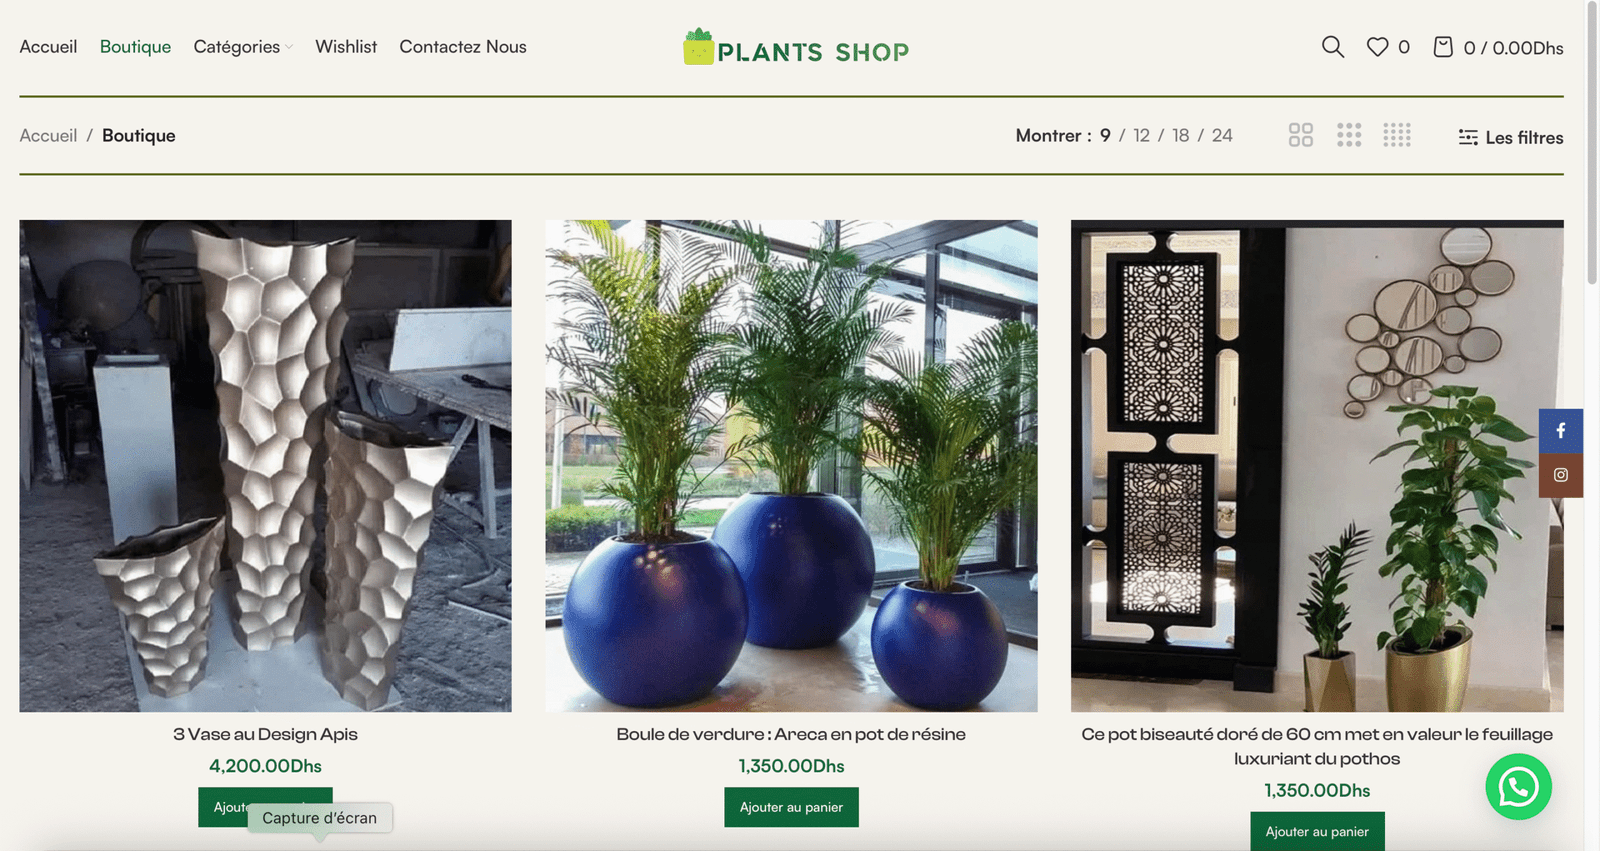Open the wishlist heart icon
The height and width of the screenshot is (851, 1600).
tap(1377, 47)
